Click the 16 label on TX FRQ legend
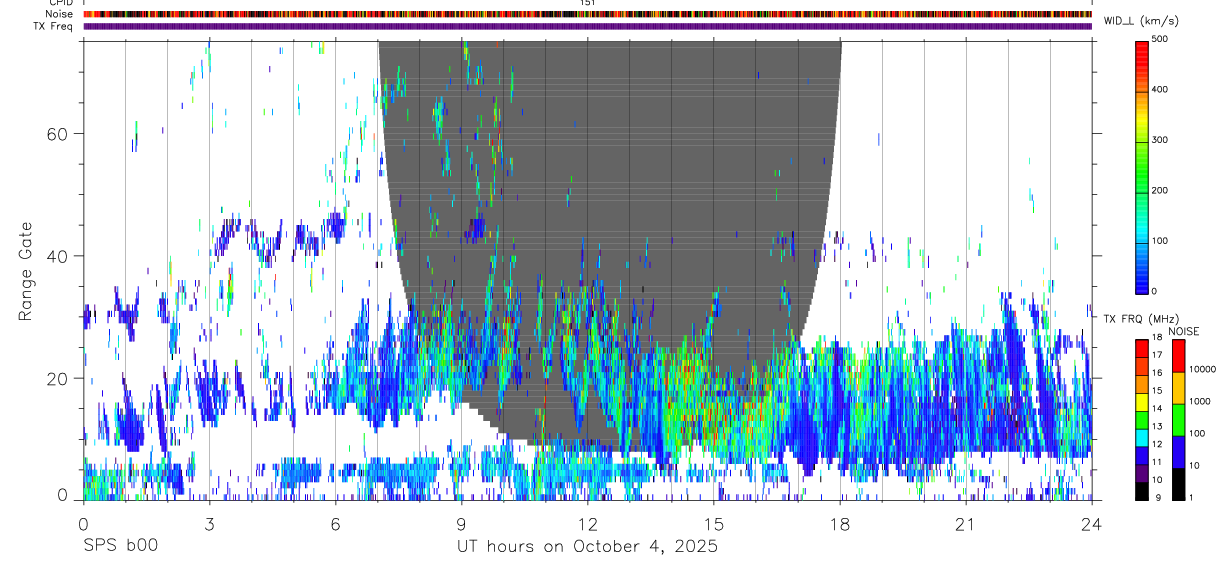The width and height of the screenshot is (1228, 567). click(x=1157, y=373)
